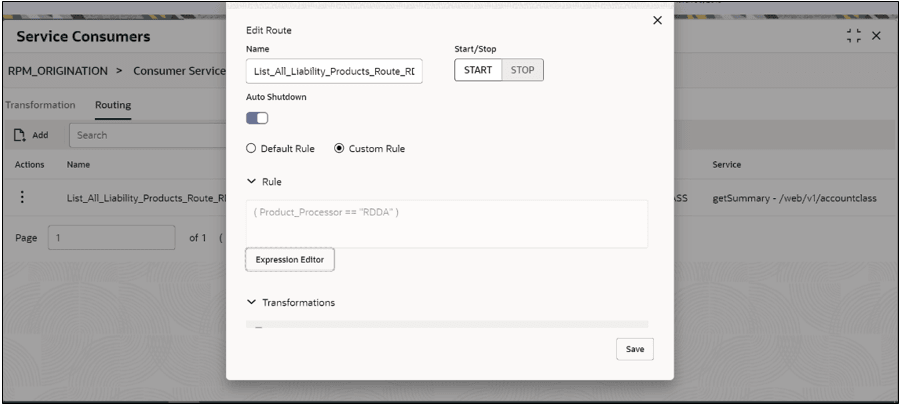Click the getSummary - /web/v1/accountclass service cell

[794, 198]
